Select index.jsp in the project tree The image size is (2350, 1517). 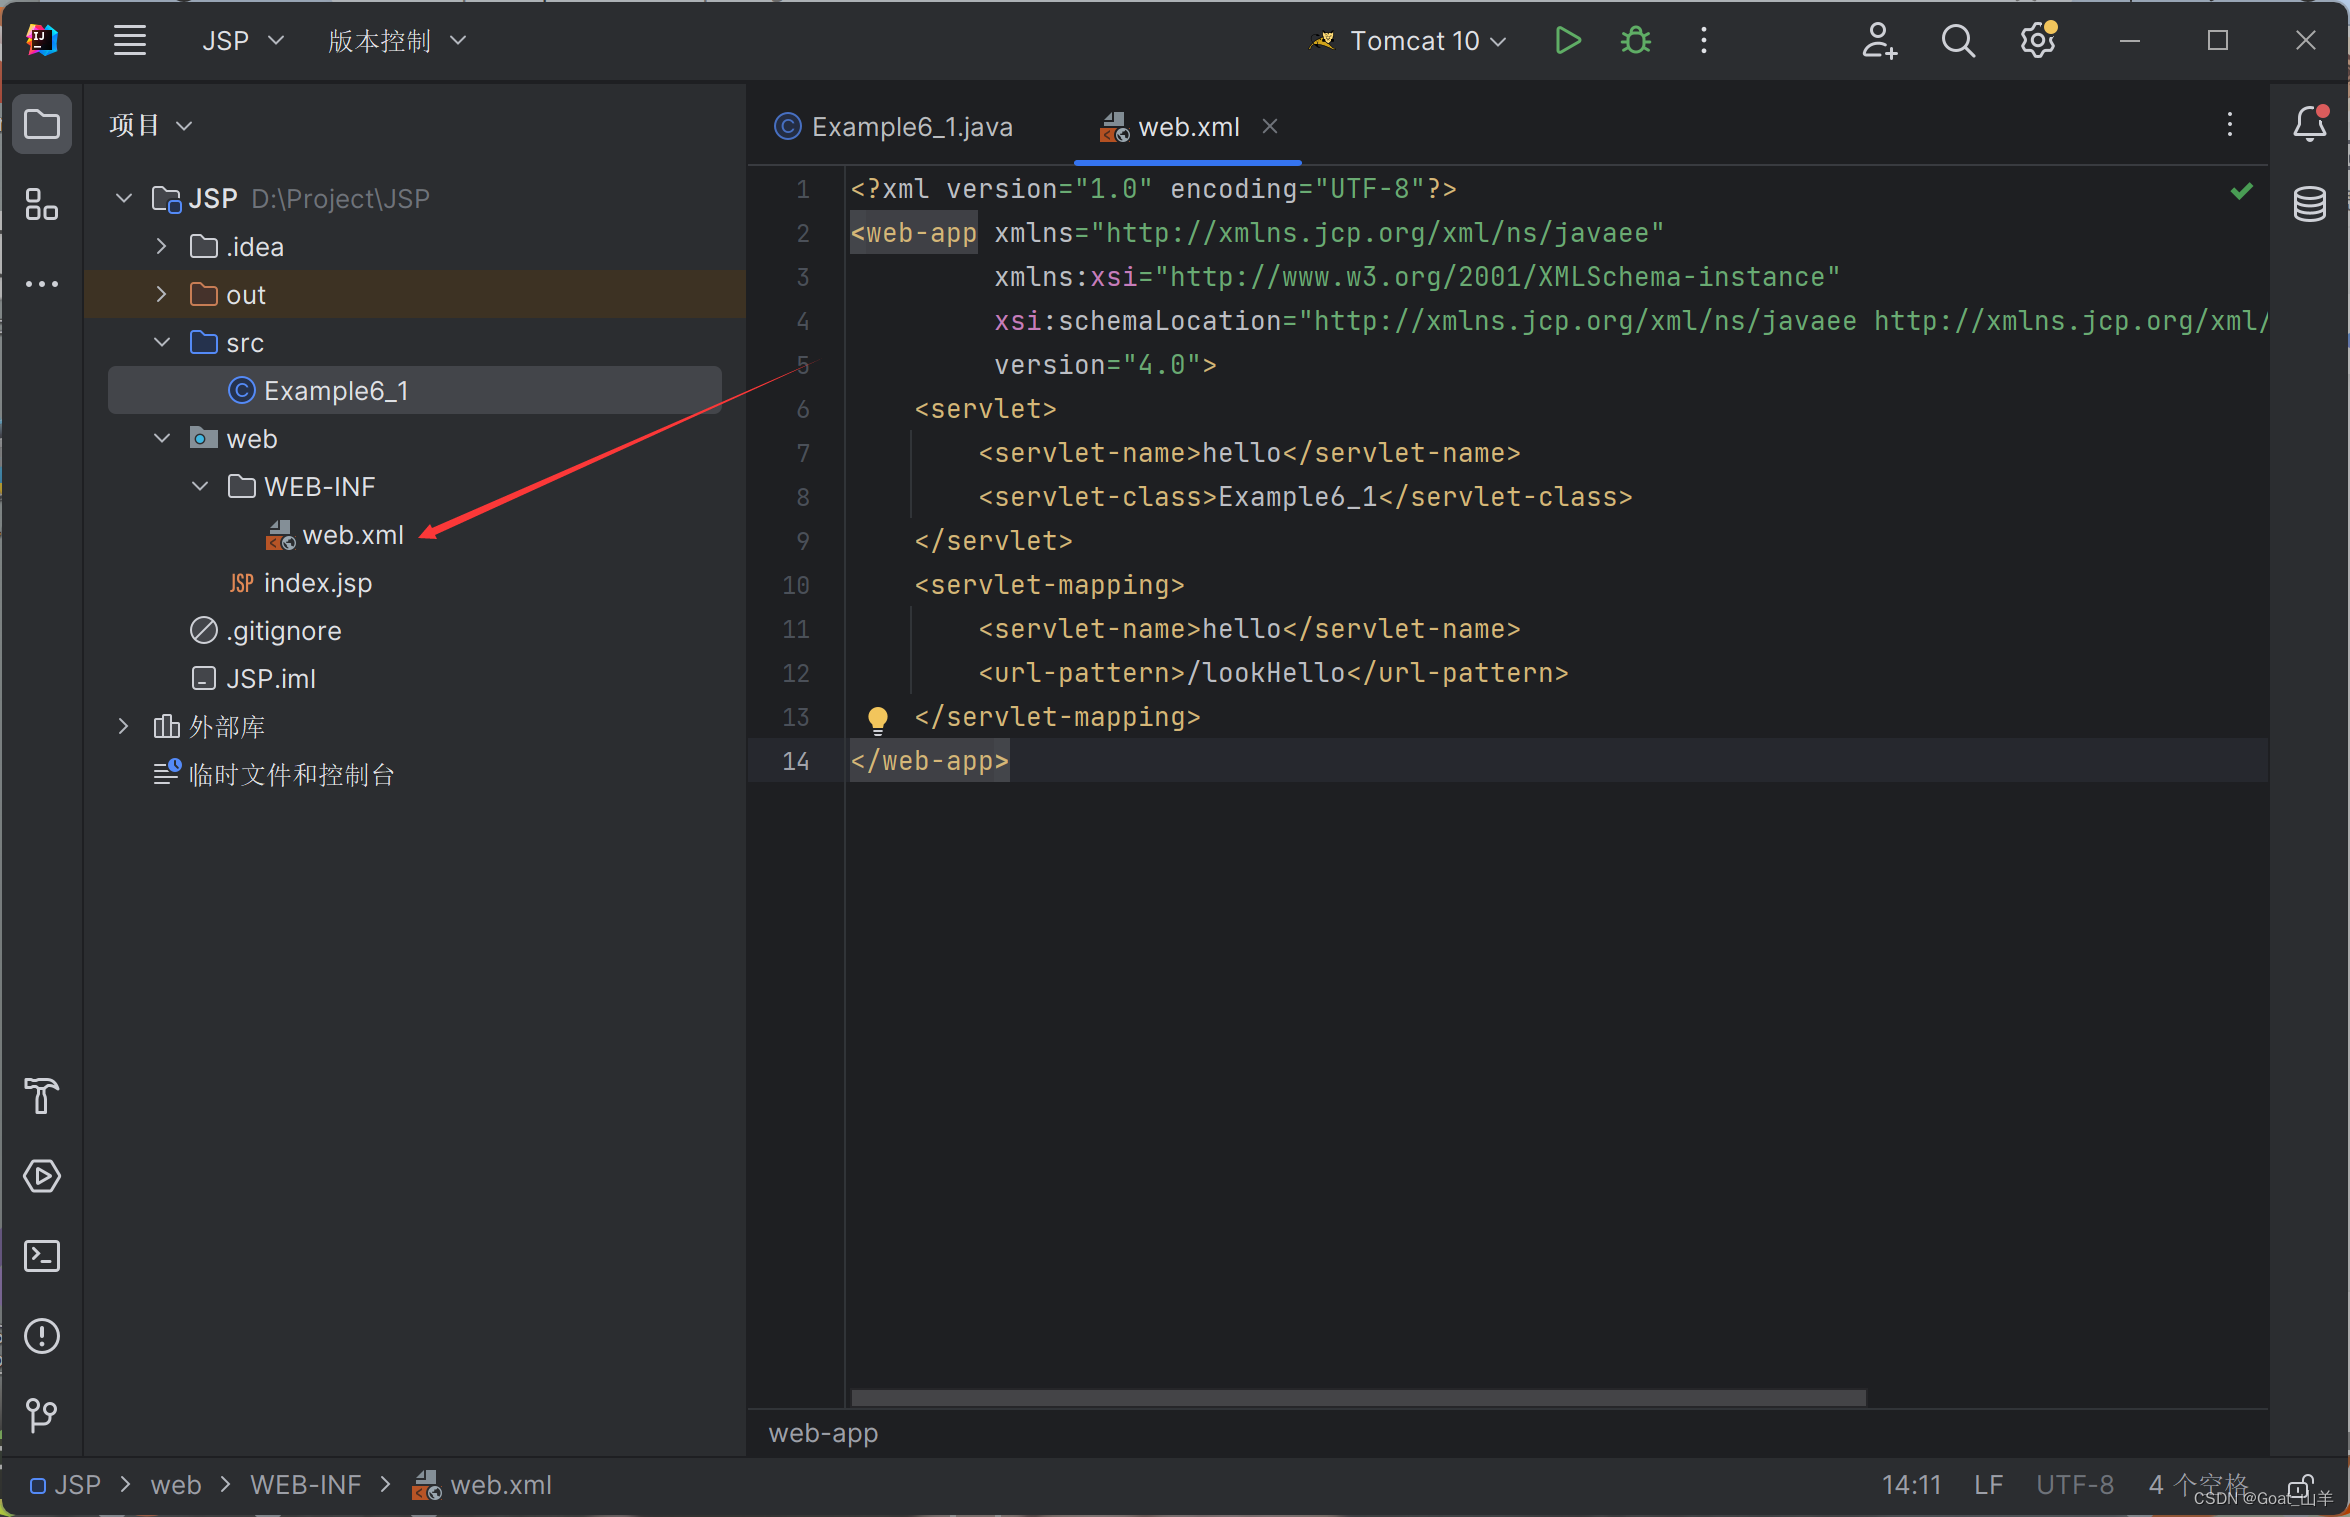[x=317, y=583]
